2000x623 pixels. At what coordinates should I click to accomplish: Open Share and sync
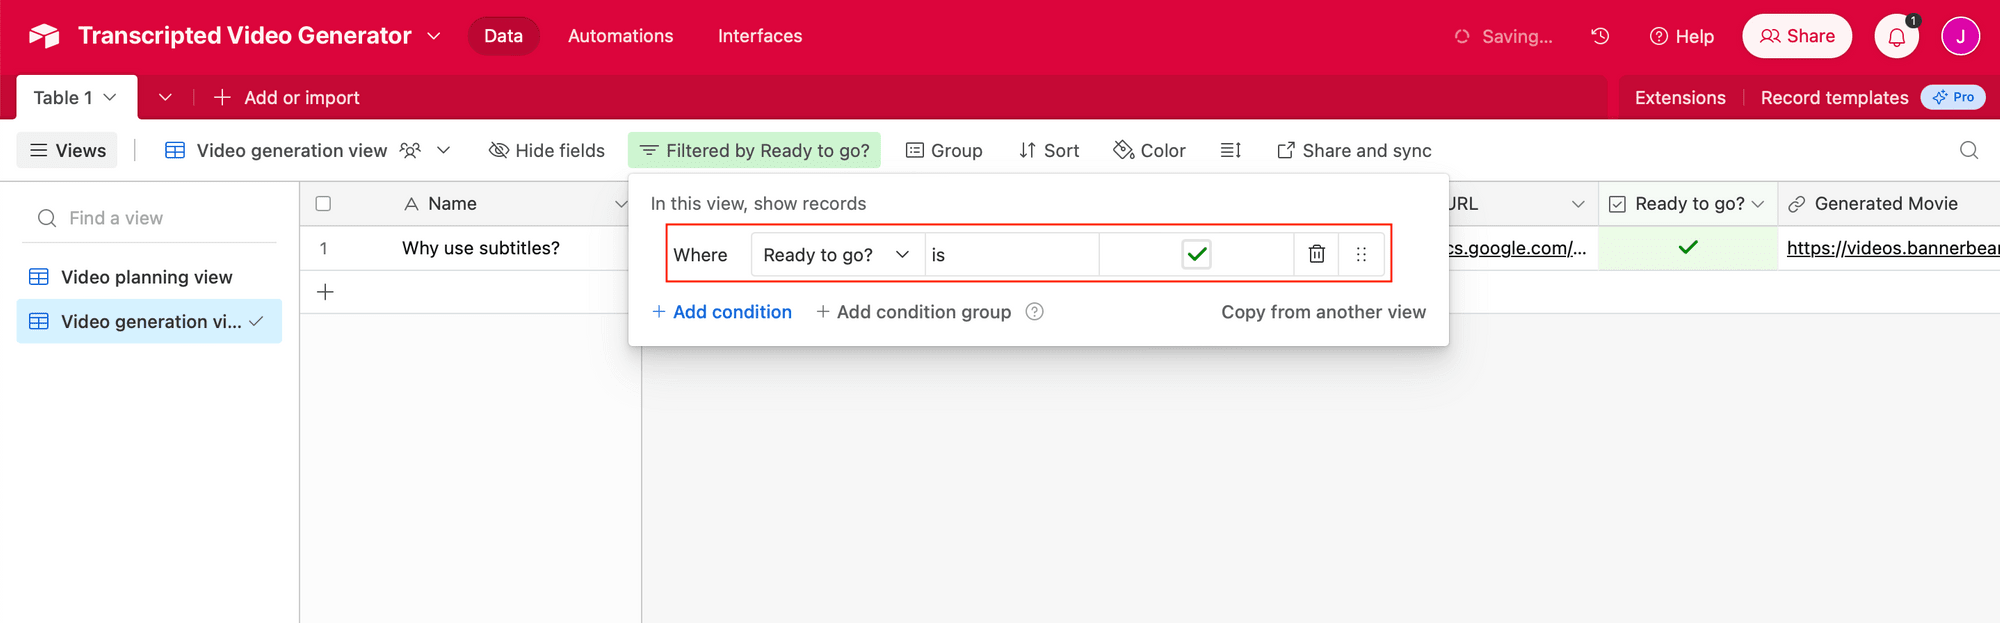tap(1354, 150)
